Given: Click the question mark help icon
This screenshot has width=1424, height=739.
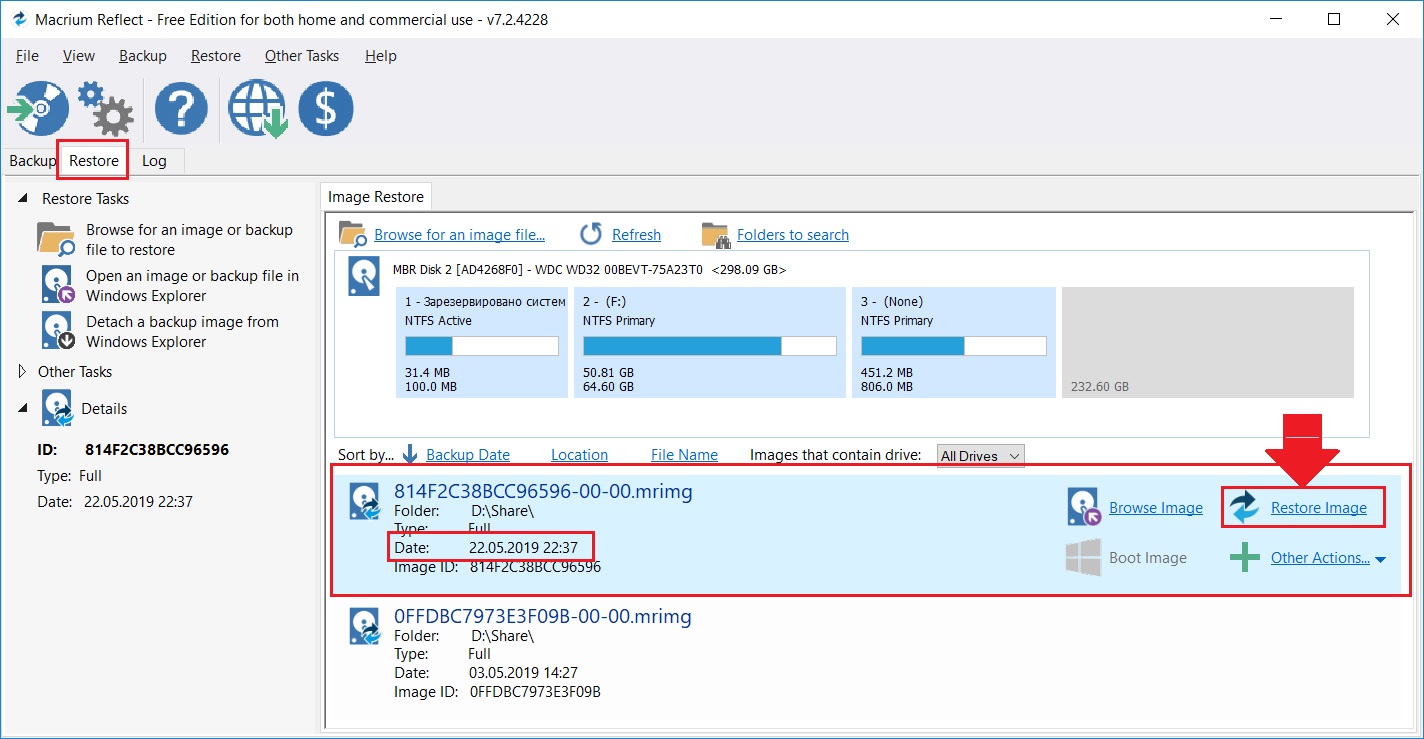Looking at the screenshot, I should [x=181, y=108].
